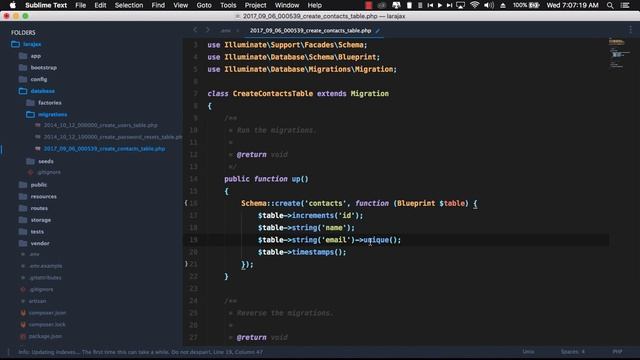The image size is (640, 360).
Task: Open the Find menu
Action: click(158, 5)
